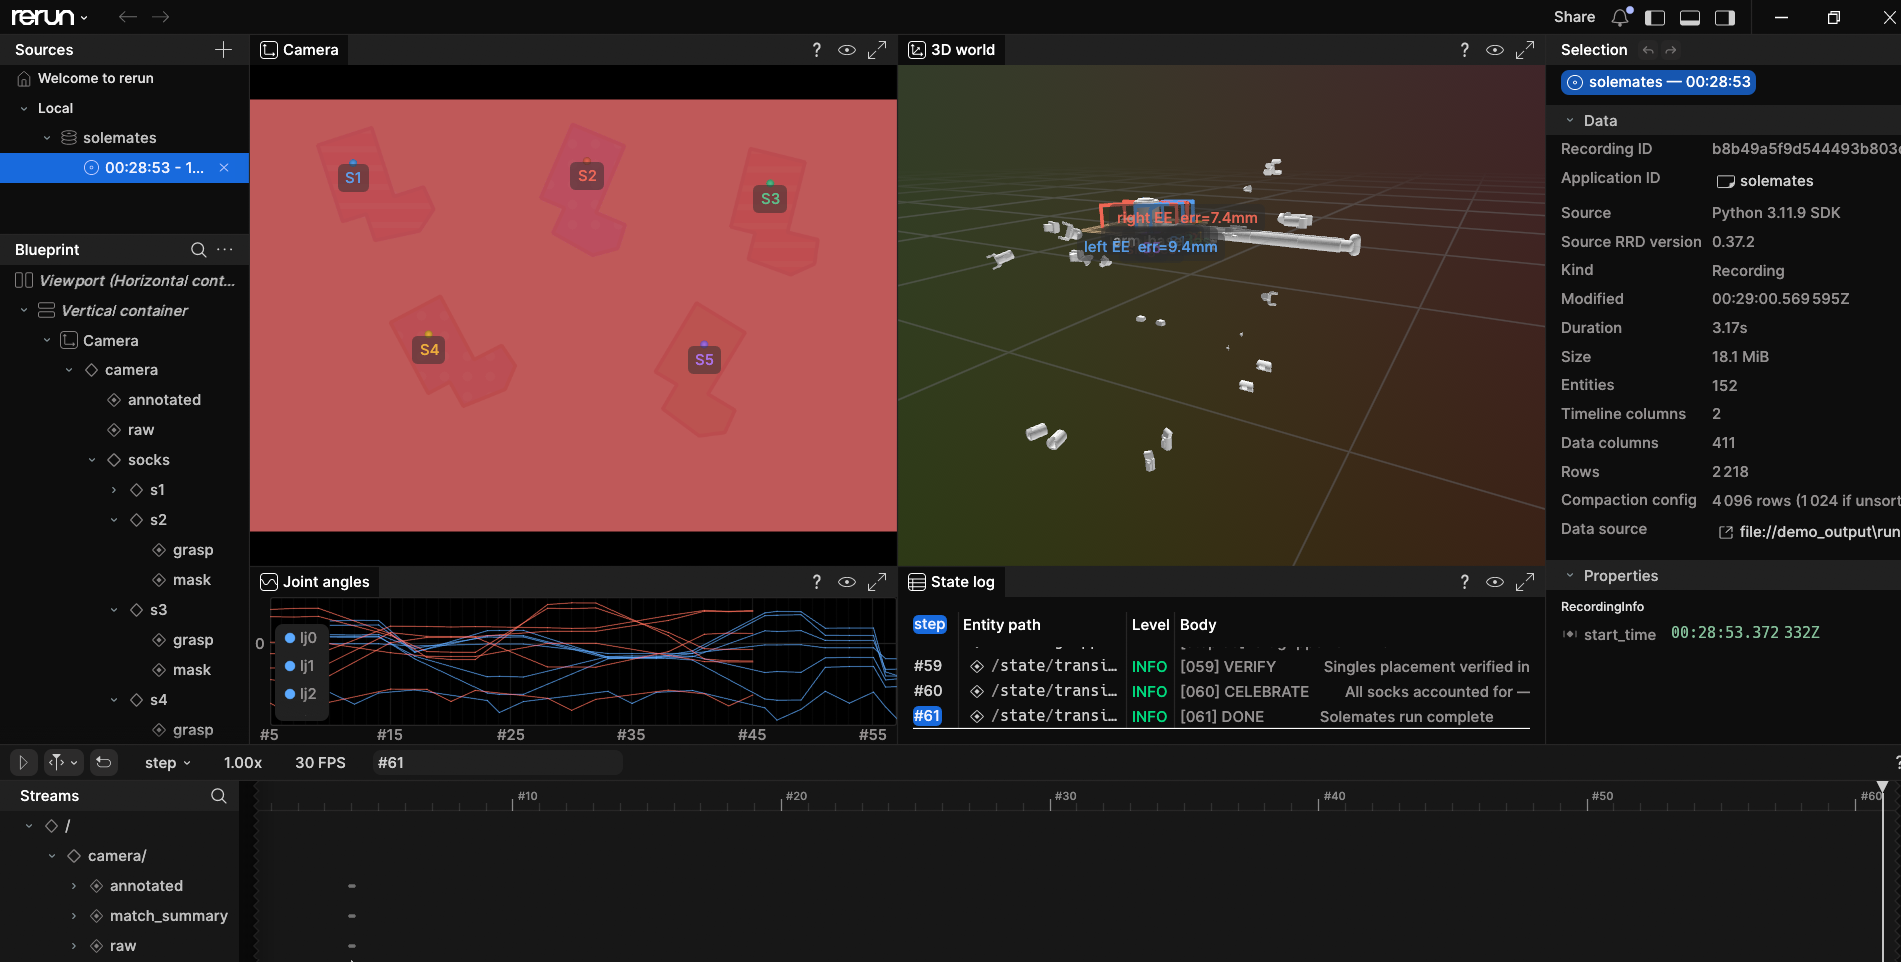Viewport: 1901px width, 962px height.
Task: Select log row #59 VERIFY
Action: [x=1221, y=666]
